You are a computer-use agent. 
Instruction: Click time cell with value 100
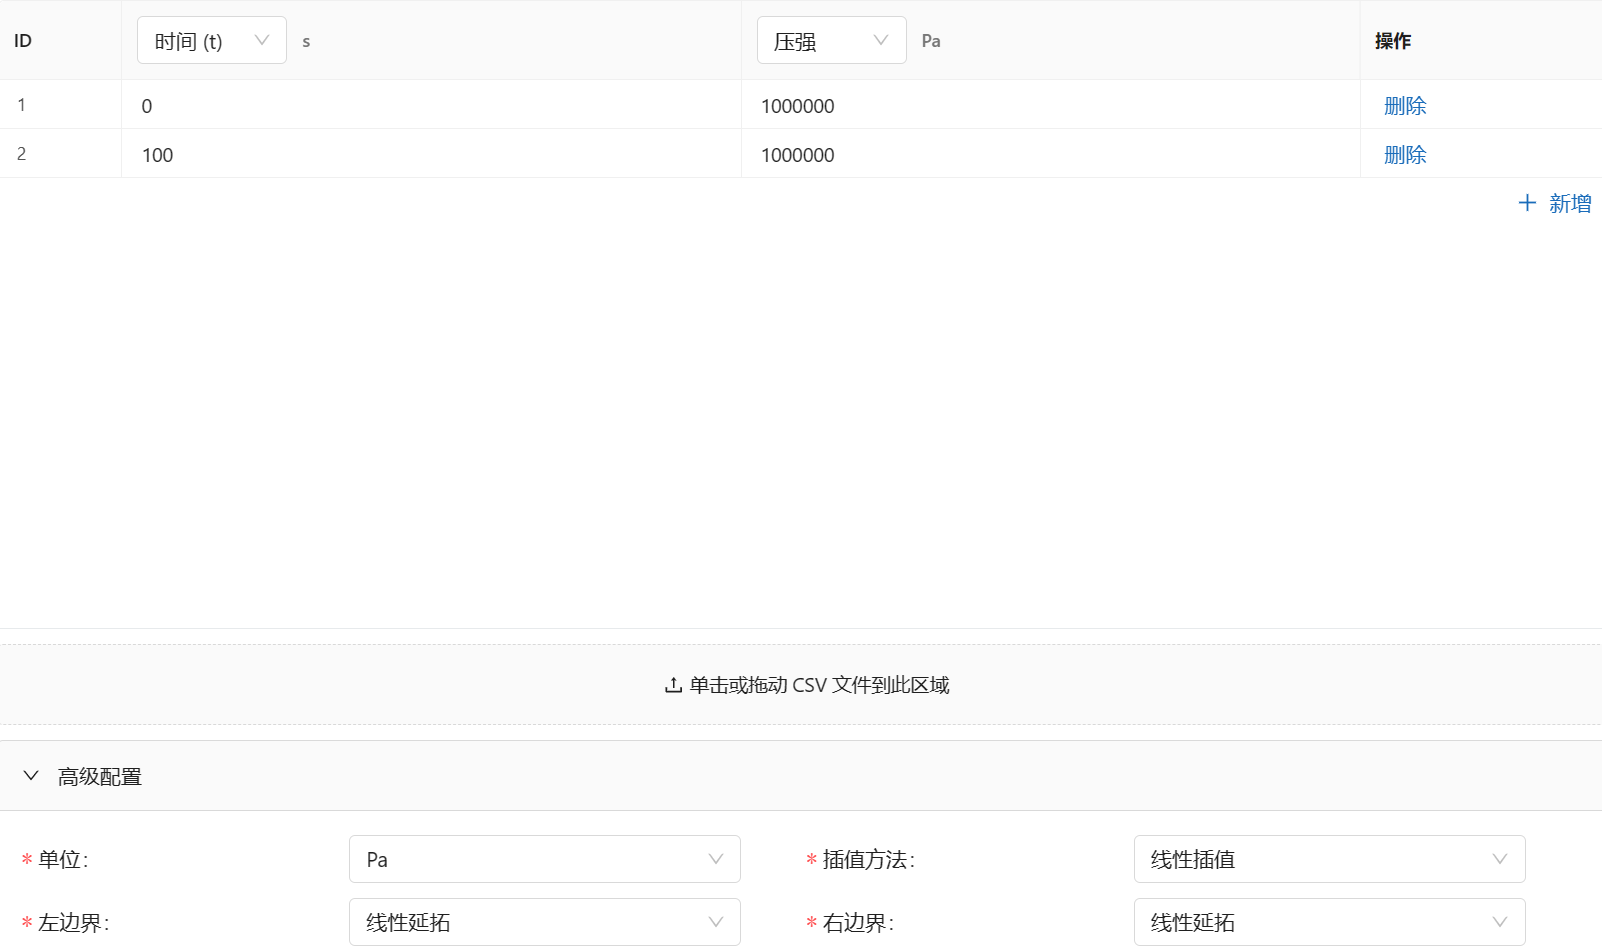pyautogui.click(x=431, y=154)
